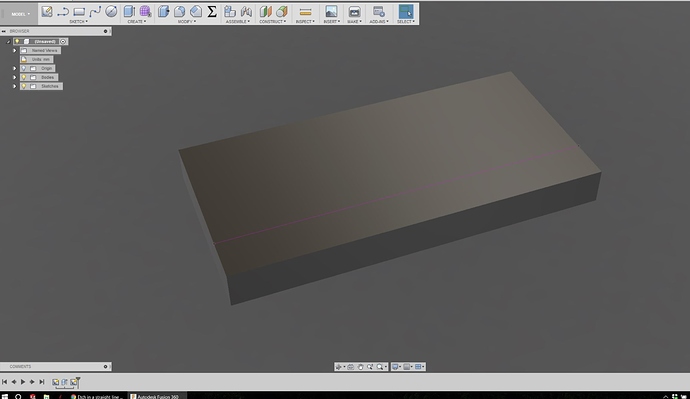Click the COMMENTS panel options dot
Viewport: 690px width, 399px height.
(x=105, y=366)
